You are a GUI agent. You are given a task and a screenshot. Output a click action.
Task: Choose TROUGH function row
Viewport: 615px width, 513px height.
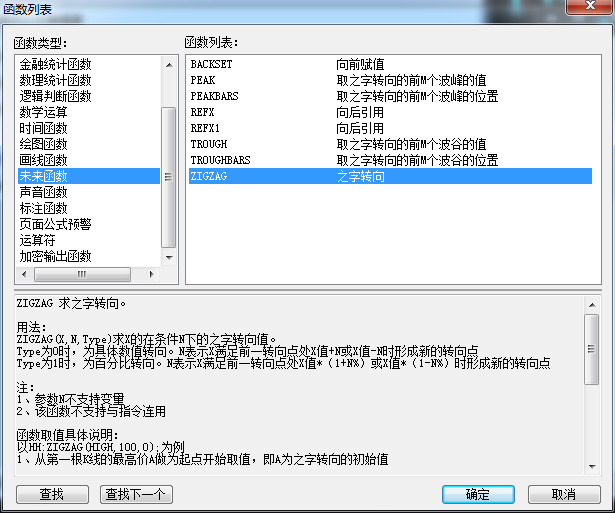tap(390, 144)
